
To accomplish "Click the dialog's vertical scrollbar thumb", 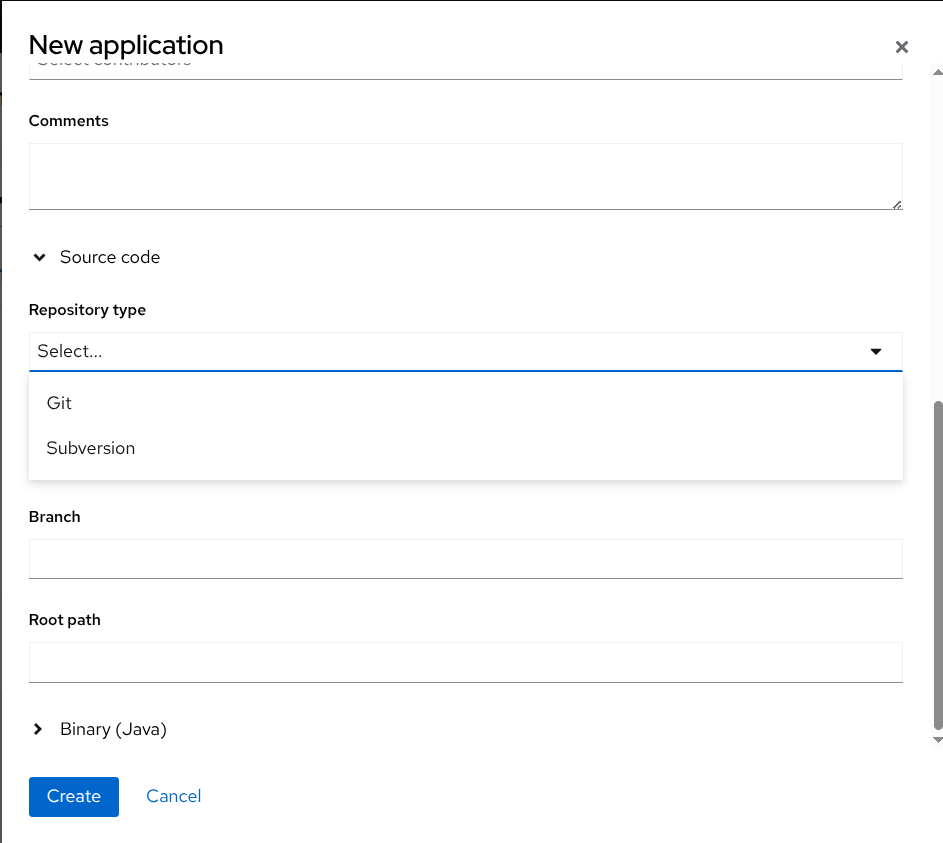I will click(x=937, y=565).
